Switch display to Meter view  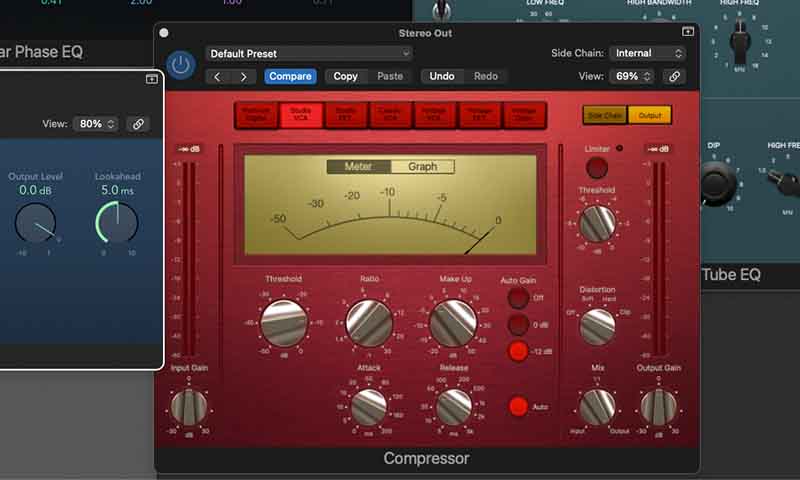point(359,166)
